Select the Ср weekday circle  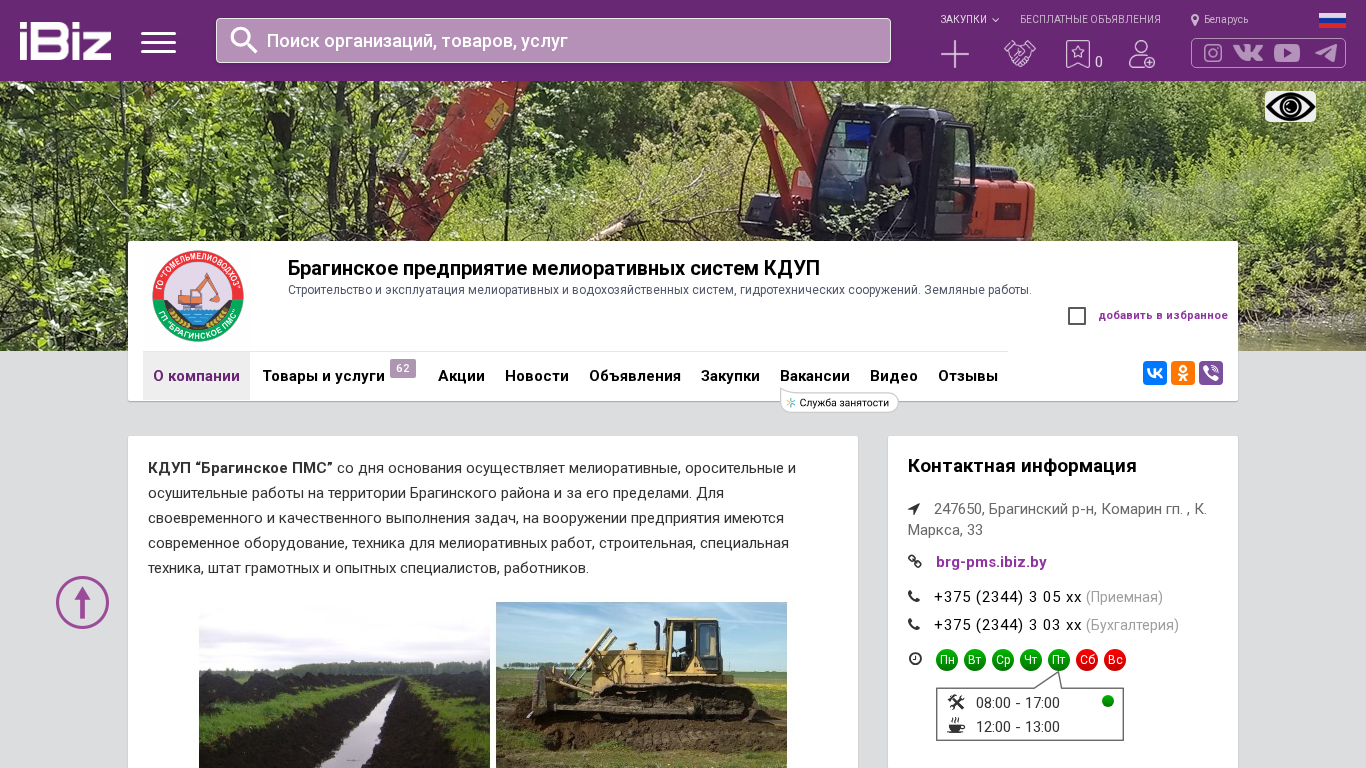point(1003,660)
